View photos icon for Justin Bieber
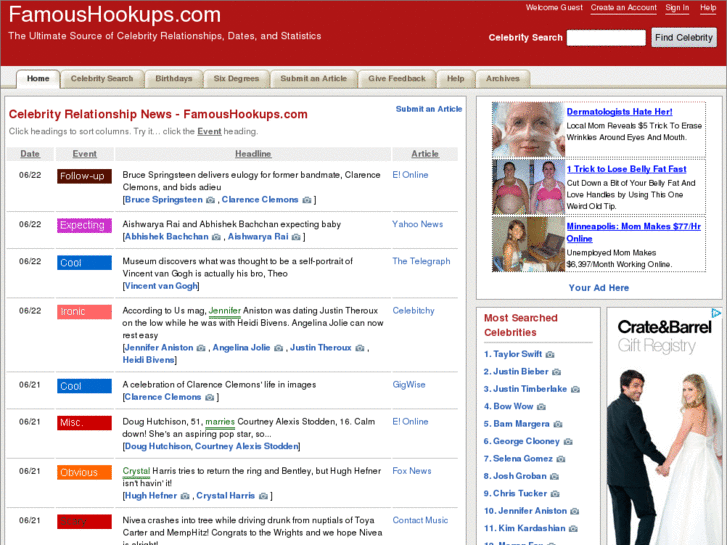Viewport: 727px width, 545px height. [556, 372]
